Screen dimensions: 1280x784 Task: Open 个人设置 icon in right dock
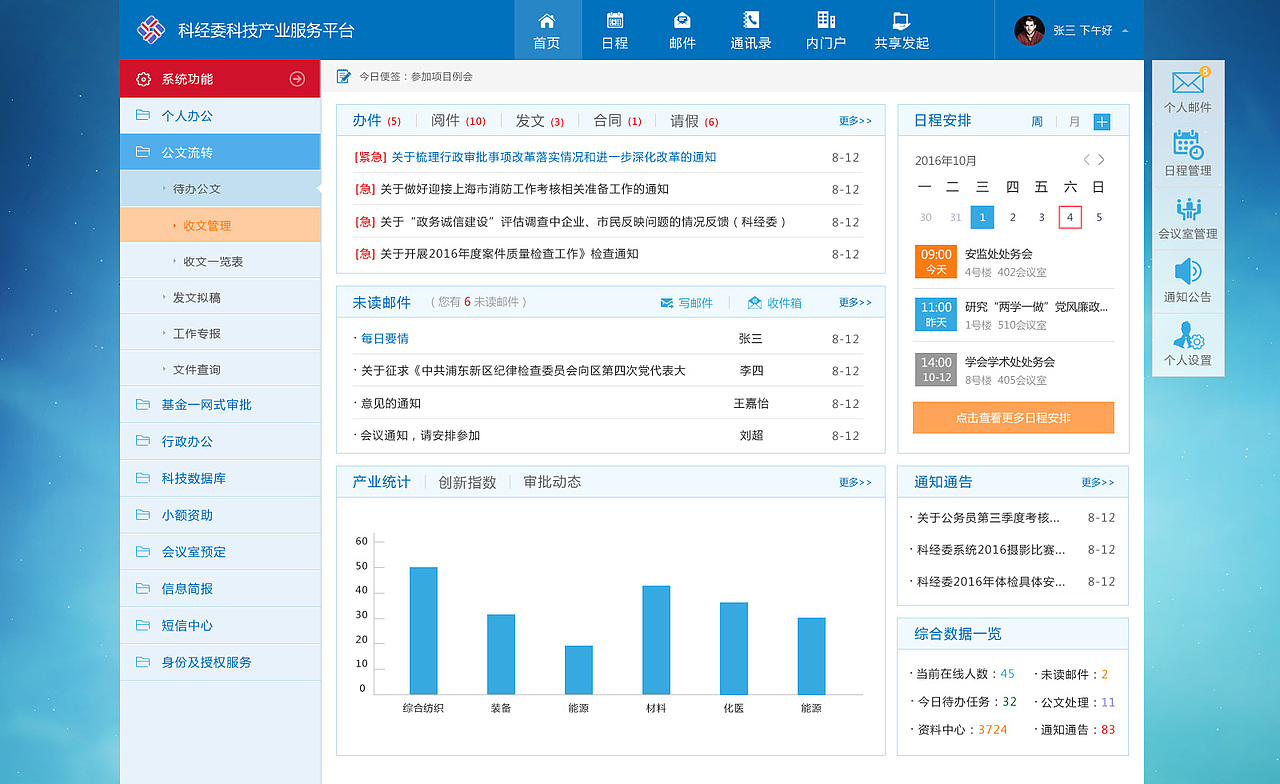click(1188, 334)
